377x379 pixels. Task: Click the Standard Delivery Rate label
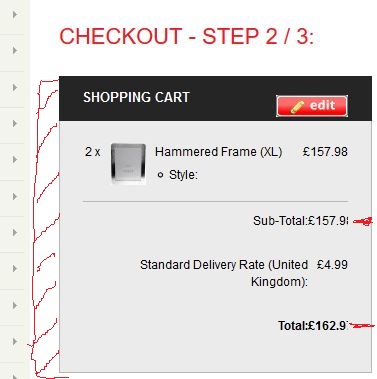(x=224, y=273)
